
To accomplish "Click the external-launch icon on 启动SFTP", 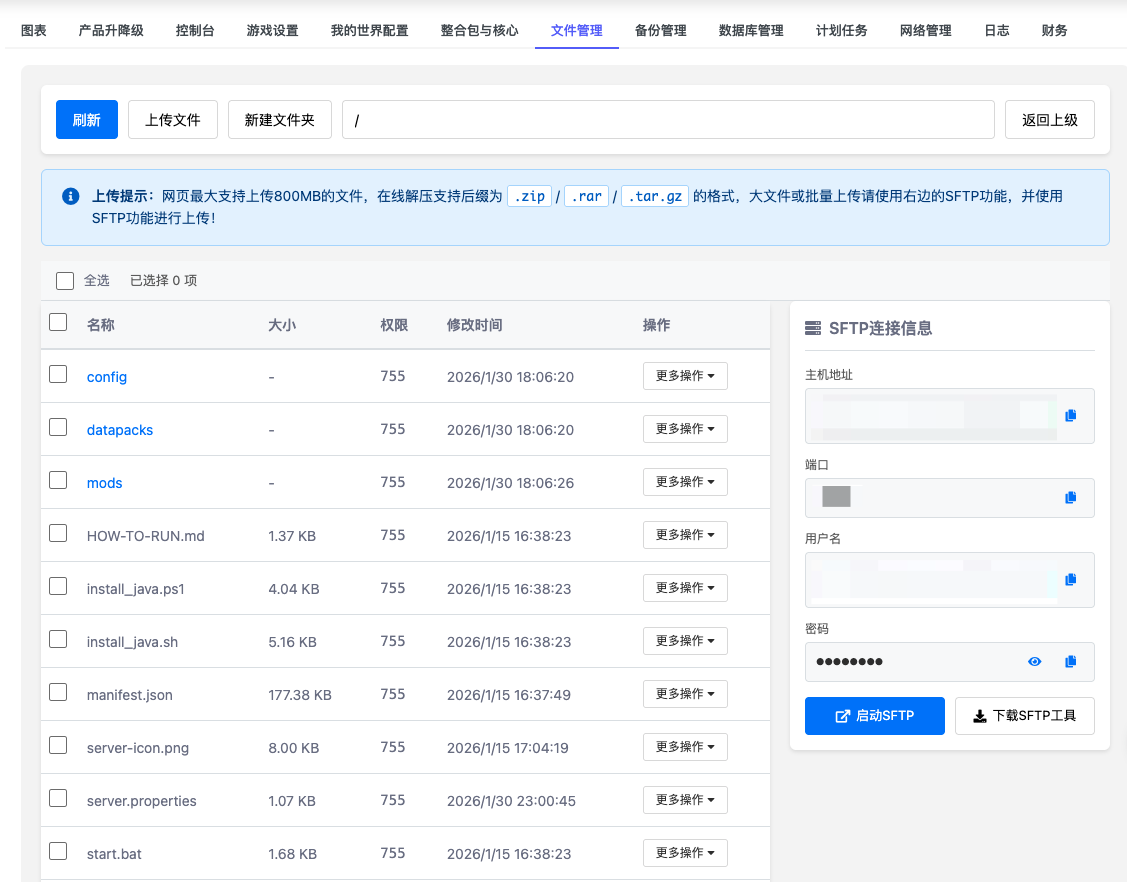I will pyautogui.click(x=843, y=716).
